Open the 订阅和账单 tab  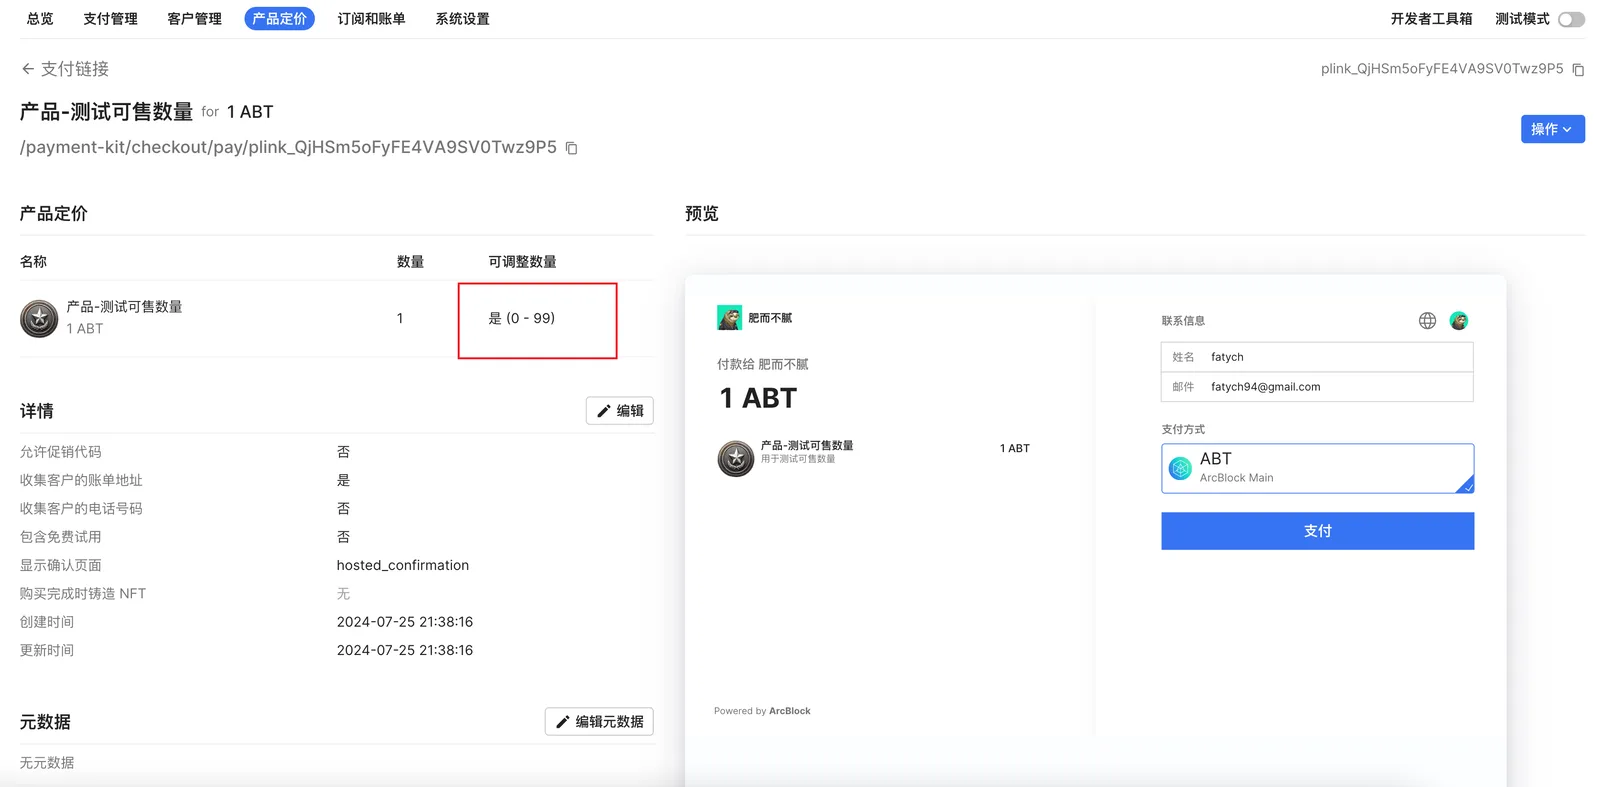coord(371,19)
